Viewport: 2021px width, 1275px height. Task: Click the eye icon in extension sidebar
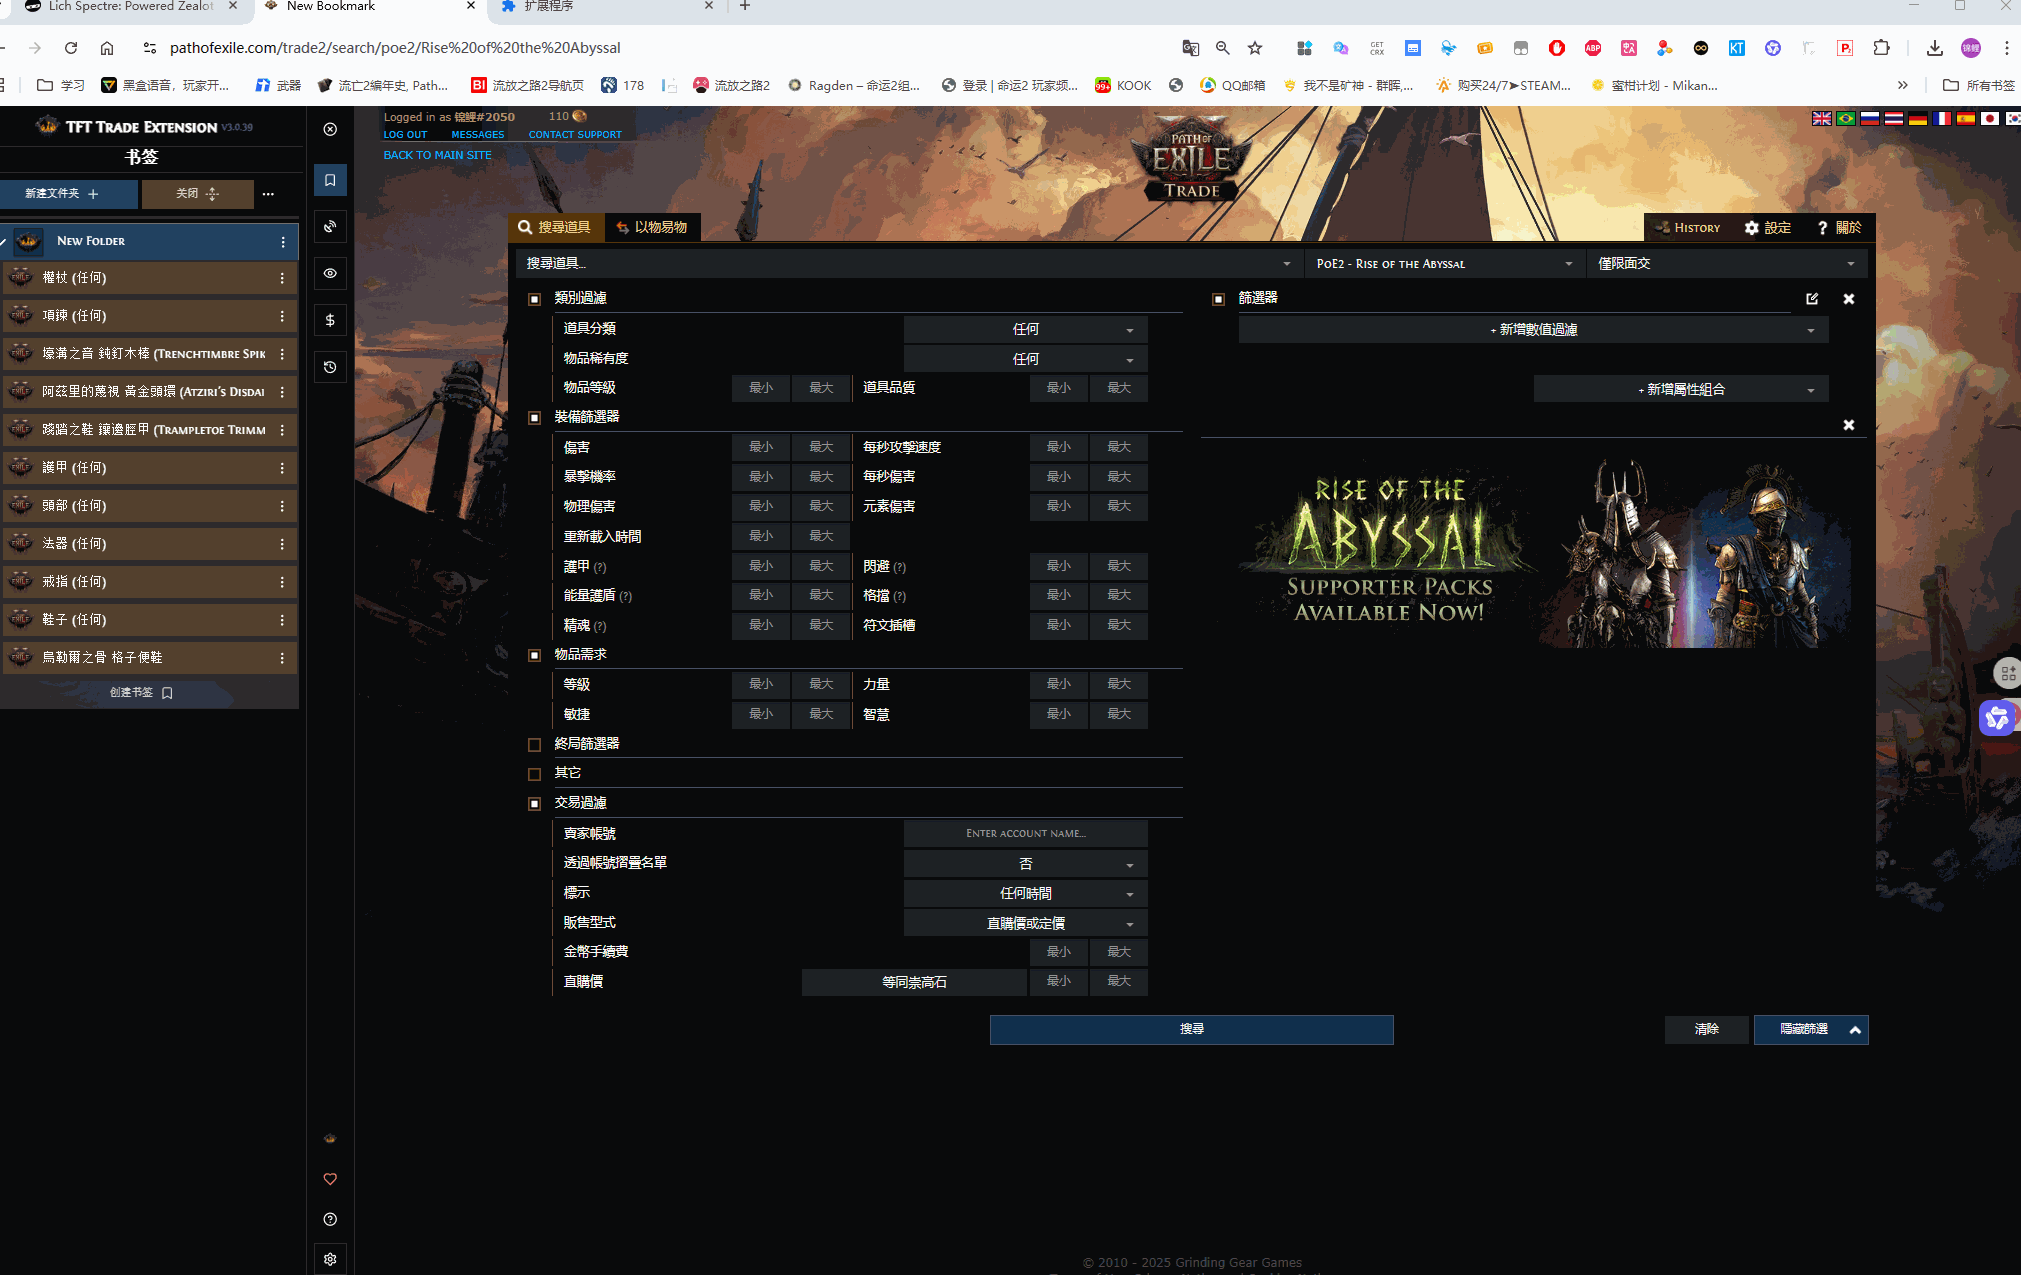coord(330,273)
